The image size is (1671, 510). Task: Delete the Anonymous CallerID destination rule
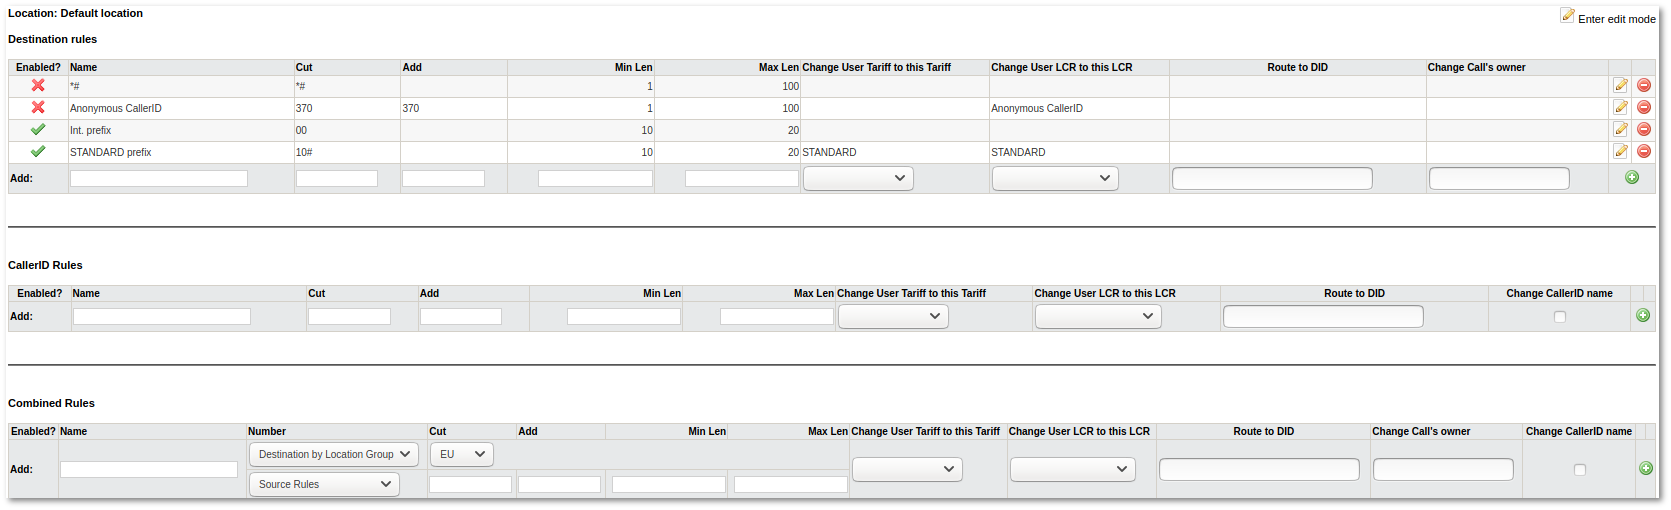[x=1643, y=108]
